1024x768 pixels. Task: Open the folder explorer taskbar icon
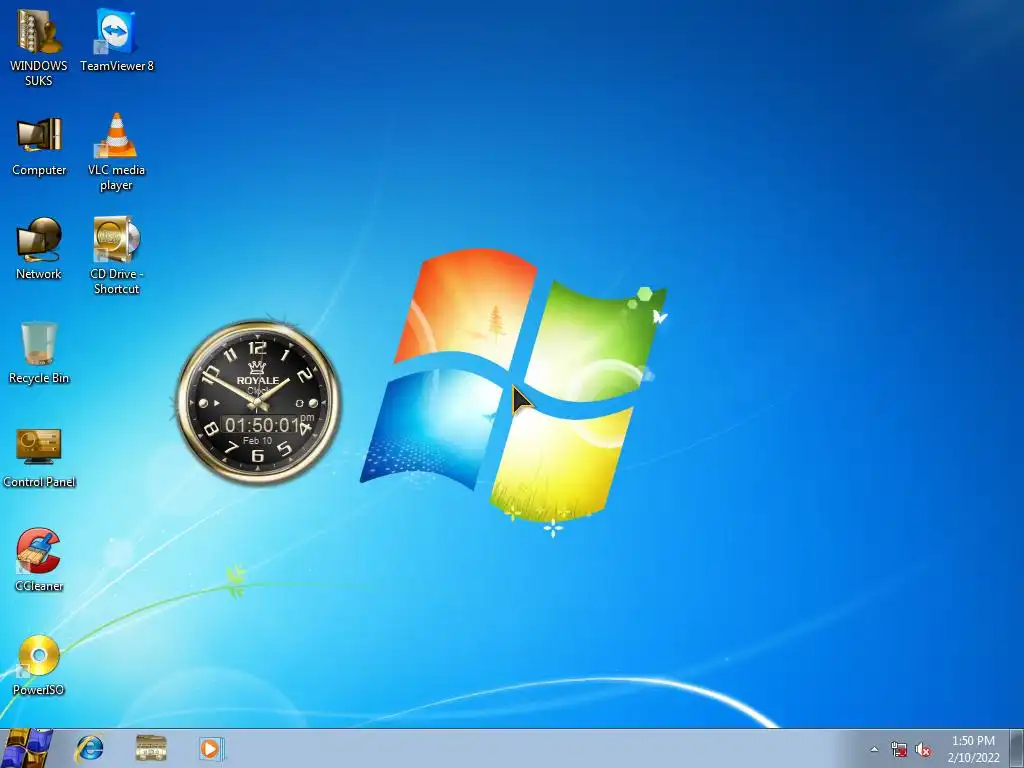point(151,748)
